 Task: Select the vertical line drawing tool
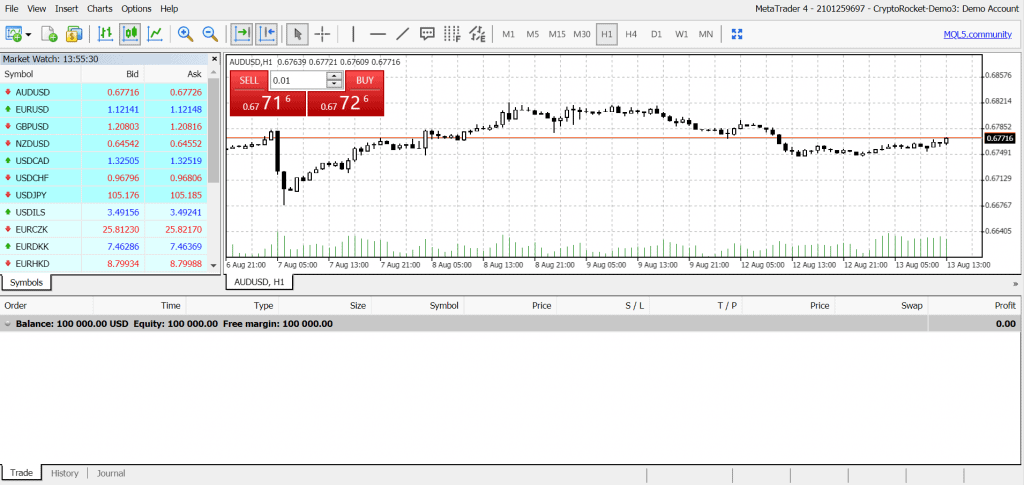click(x=353, y=33)
